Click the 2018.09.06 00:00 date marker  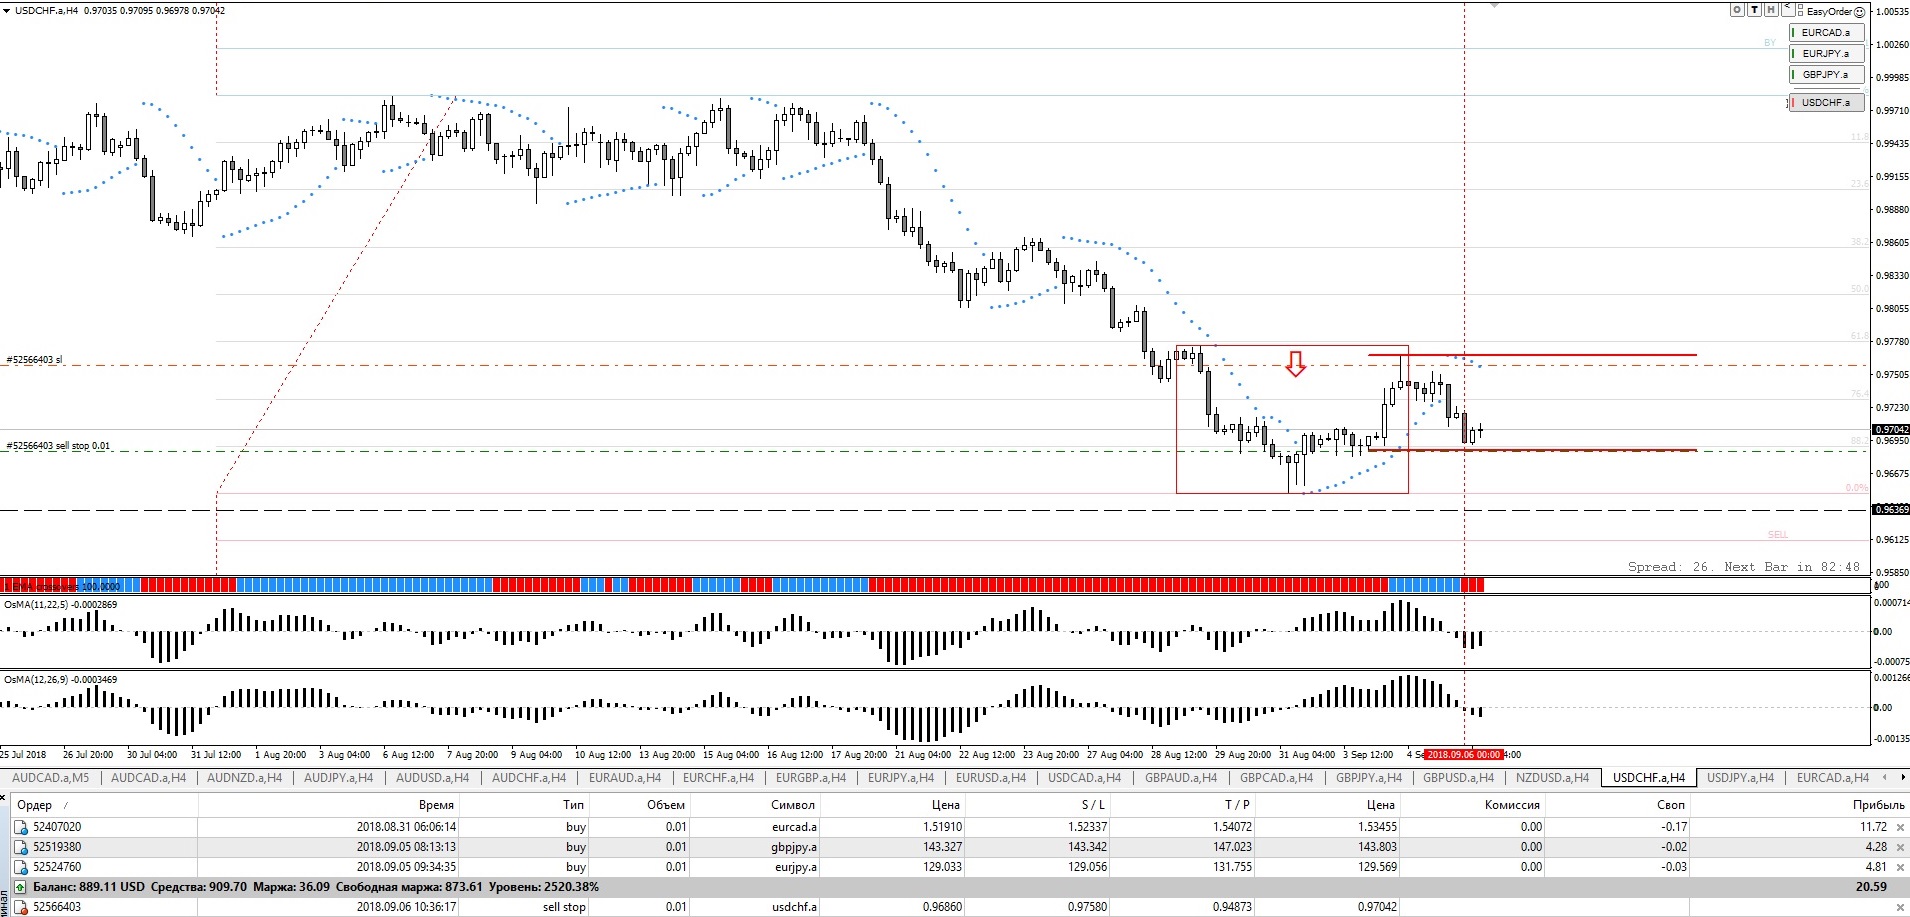click(x=1464, y=755)
